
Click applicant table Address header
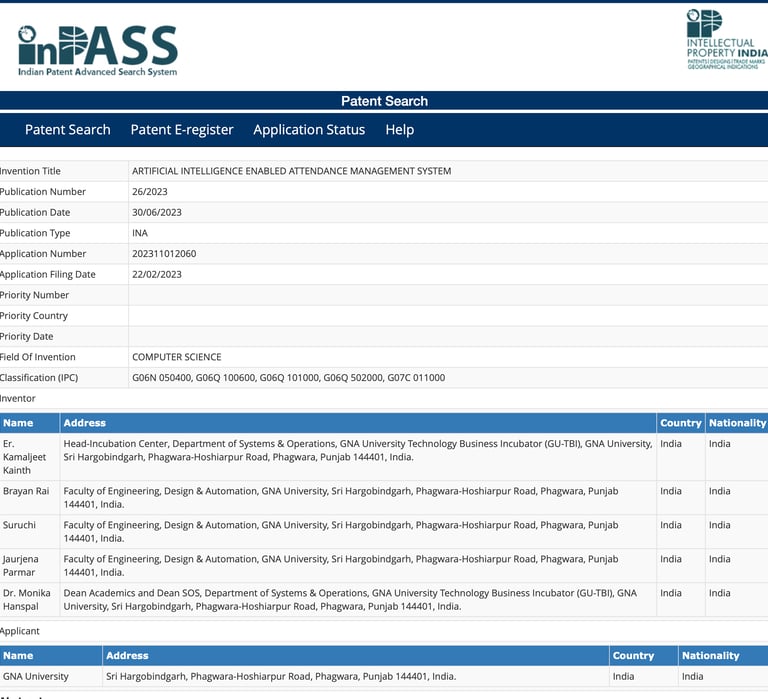(x=356, y=655)
